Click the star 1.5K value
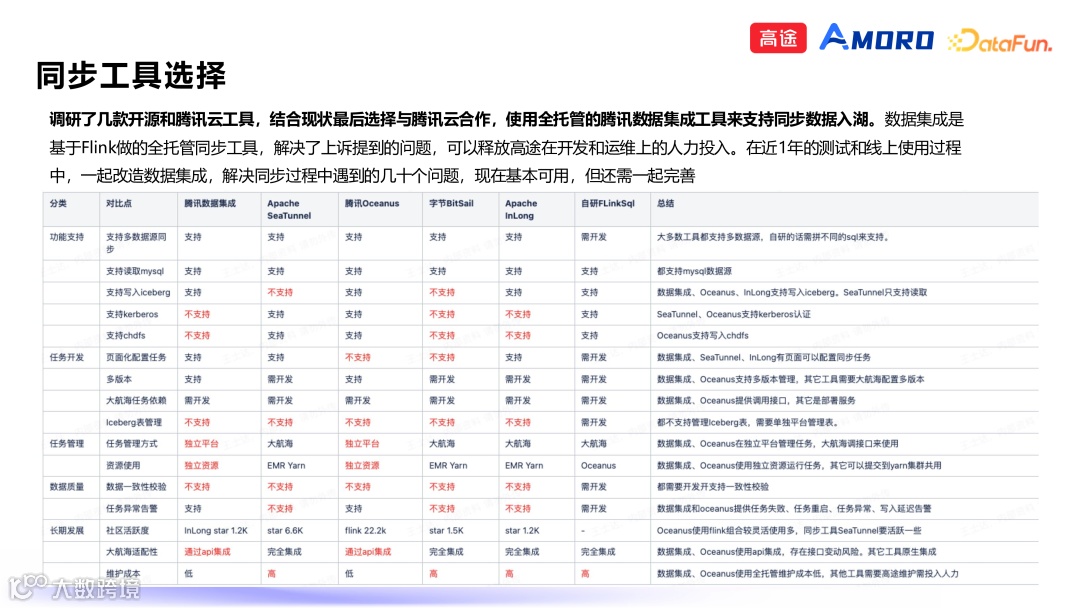Viewport: 1080px width, 608px height. 446,530
